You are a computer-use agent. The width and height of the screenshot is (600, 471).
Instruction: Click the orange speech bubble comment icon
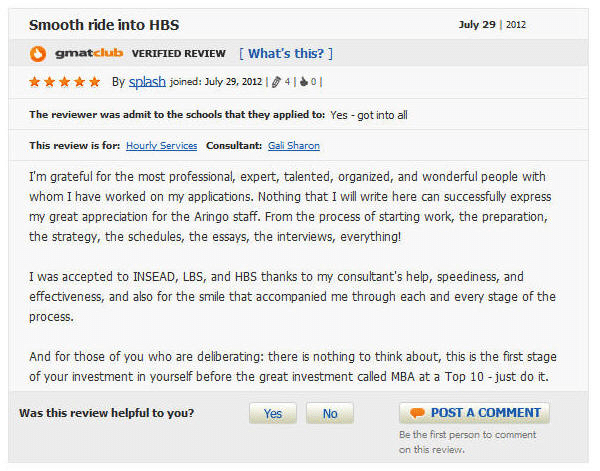pos(417,413)
